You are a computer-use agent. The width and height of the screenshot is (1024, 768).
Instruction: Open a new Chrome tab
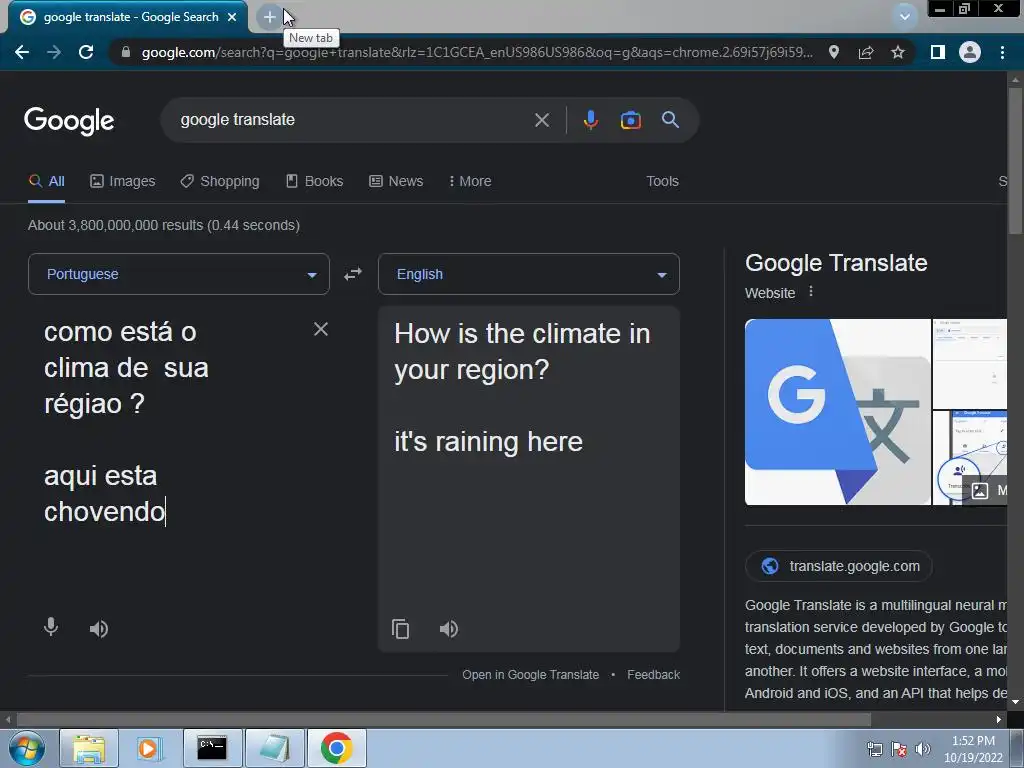tap(269, 17)
